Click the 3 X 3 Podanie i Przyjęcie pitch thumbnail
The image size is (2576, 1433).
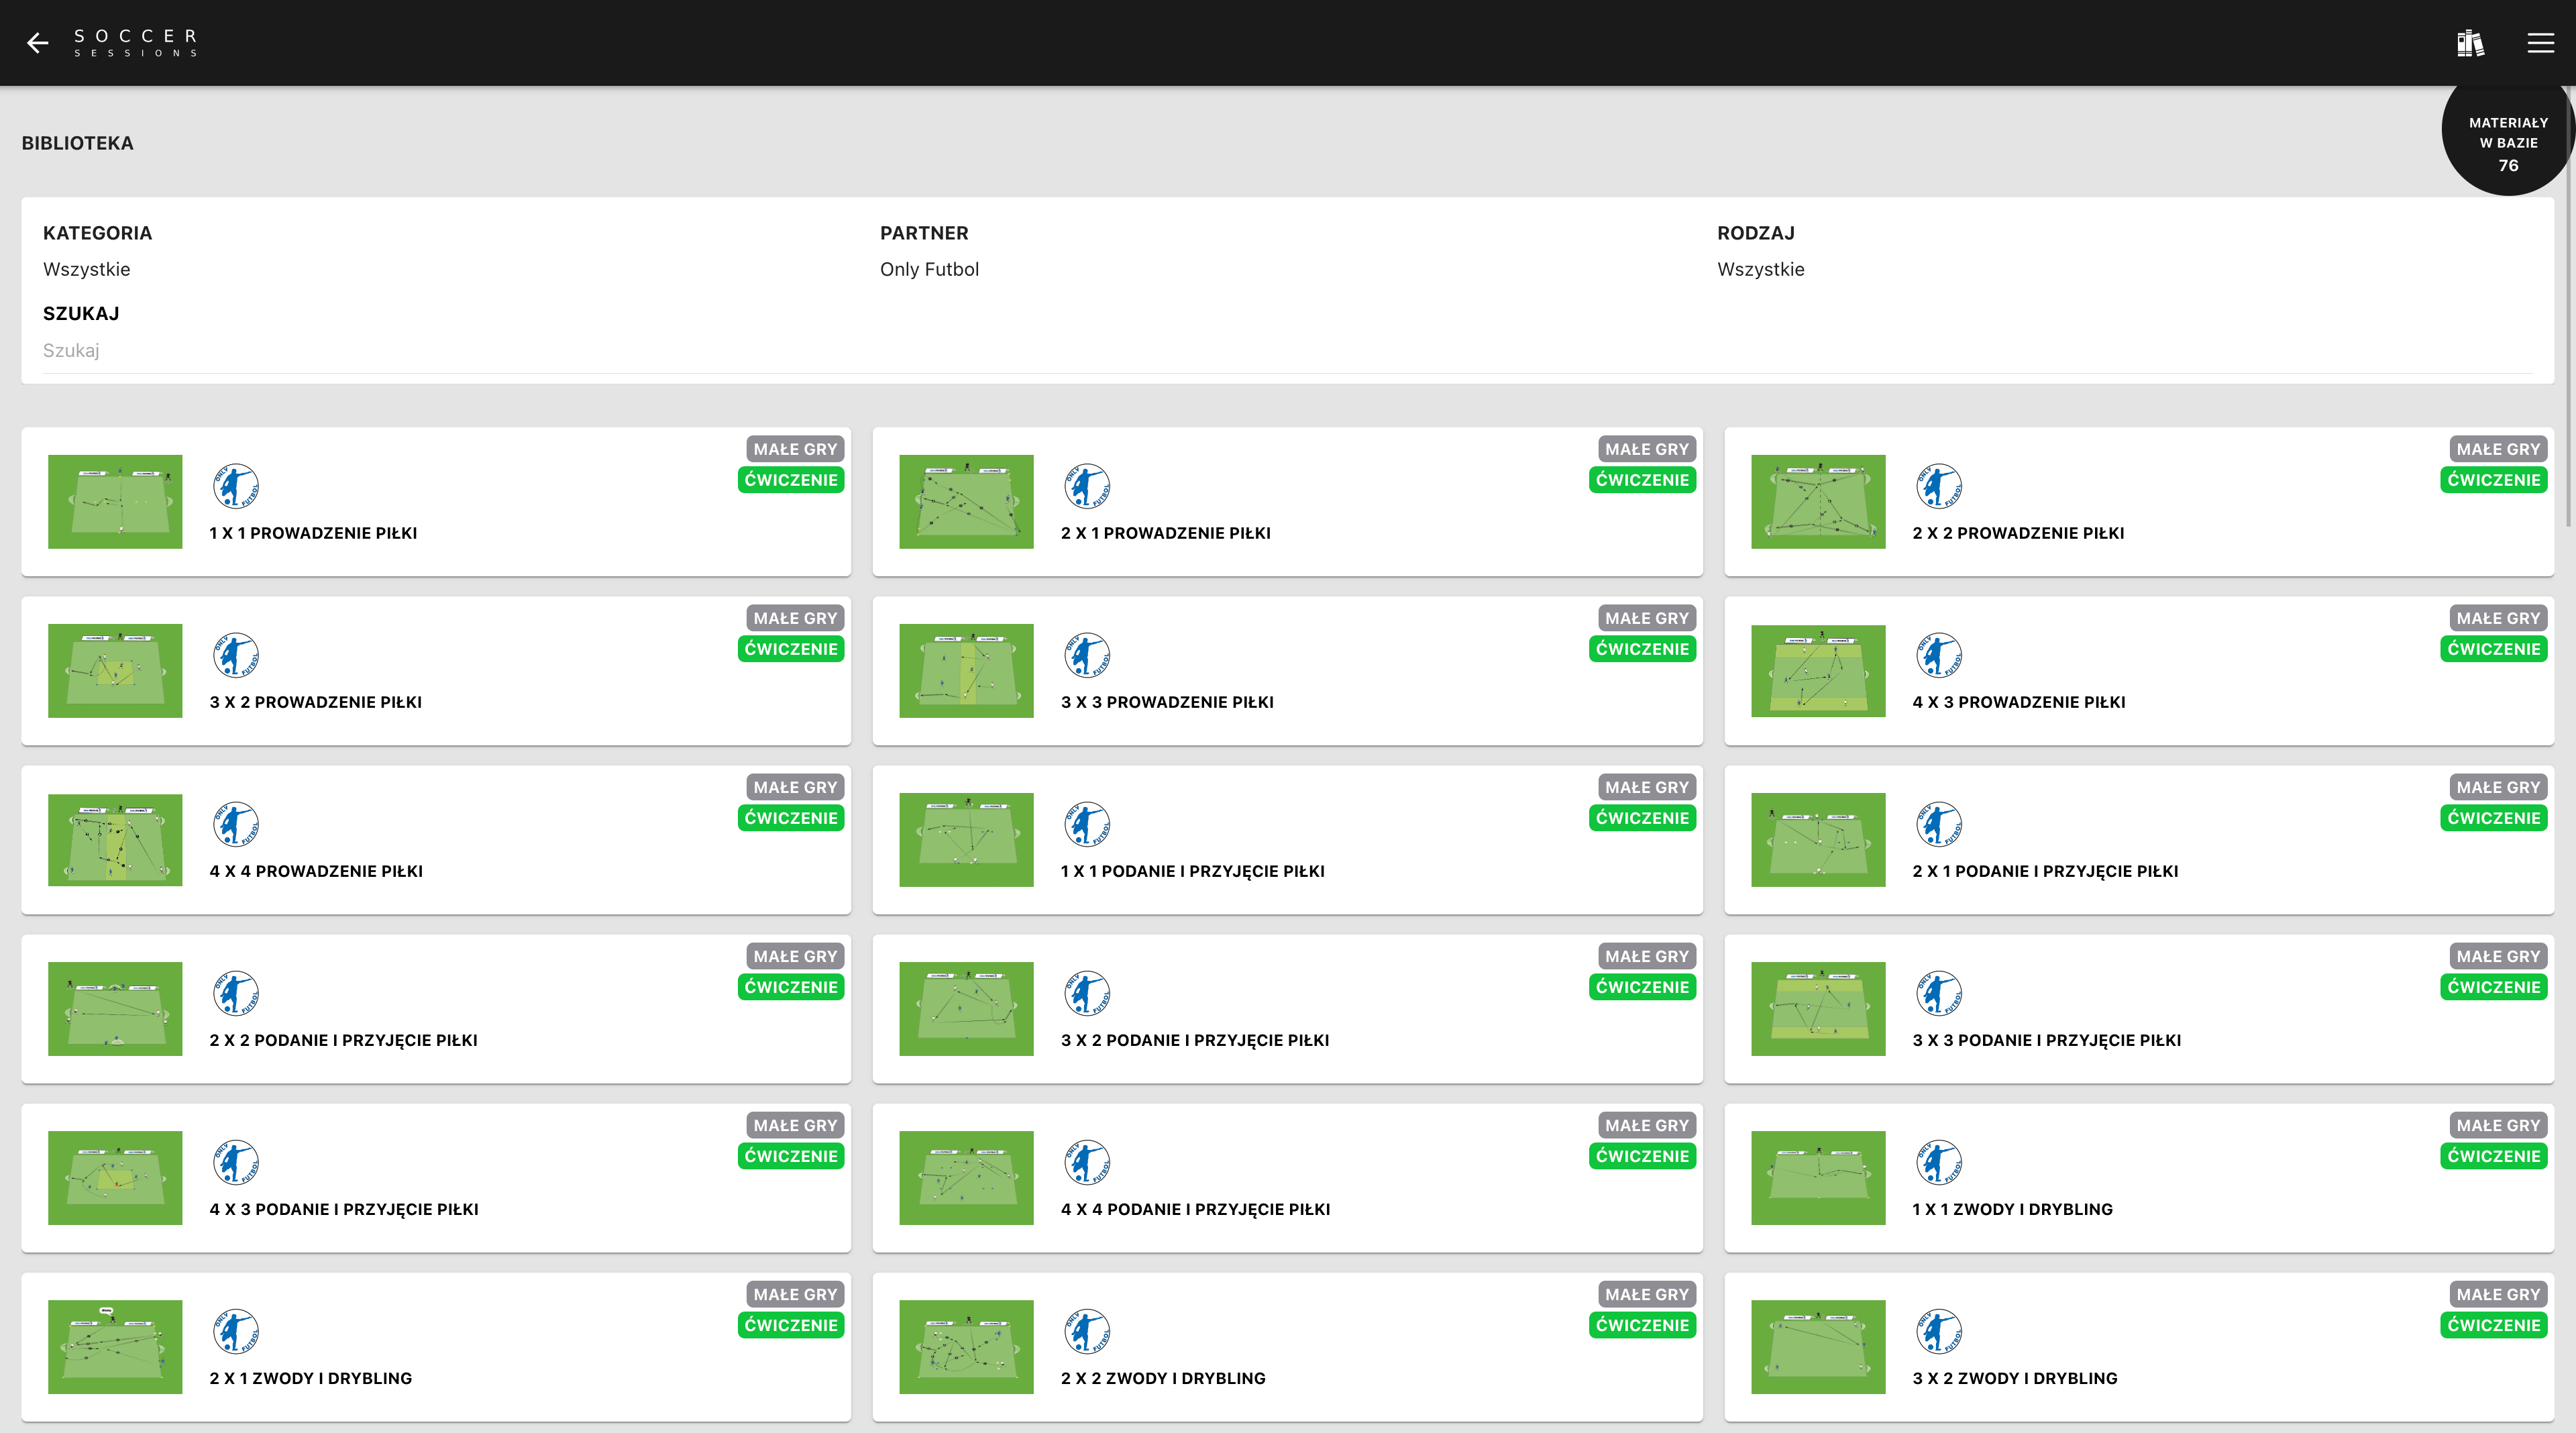[1818, 1009]
